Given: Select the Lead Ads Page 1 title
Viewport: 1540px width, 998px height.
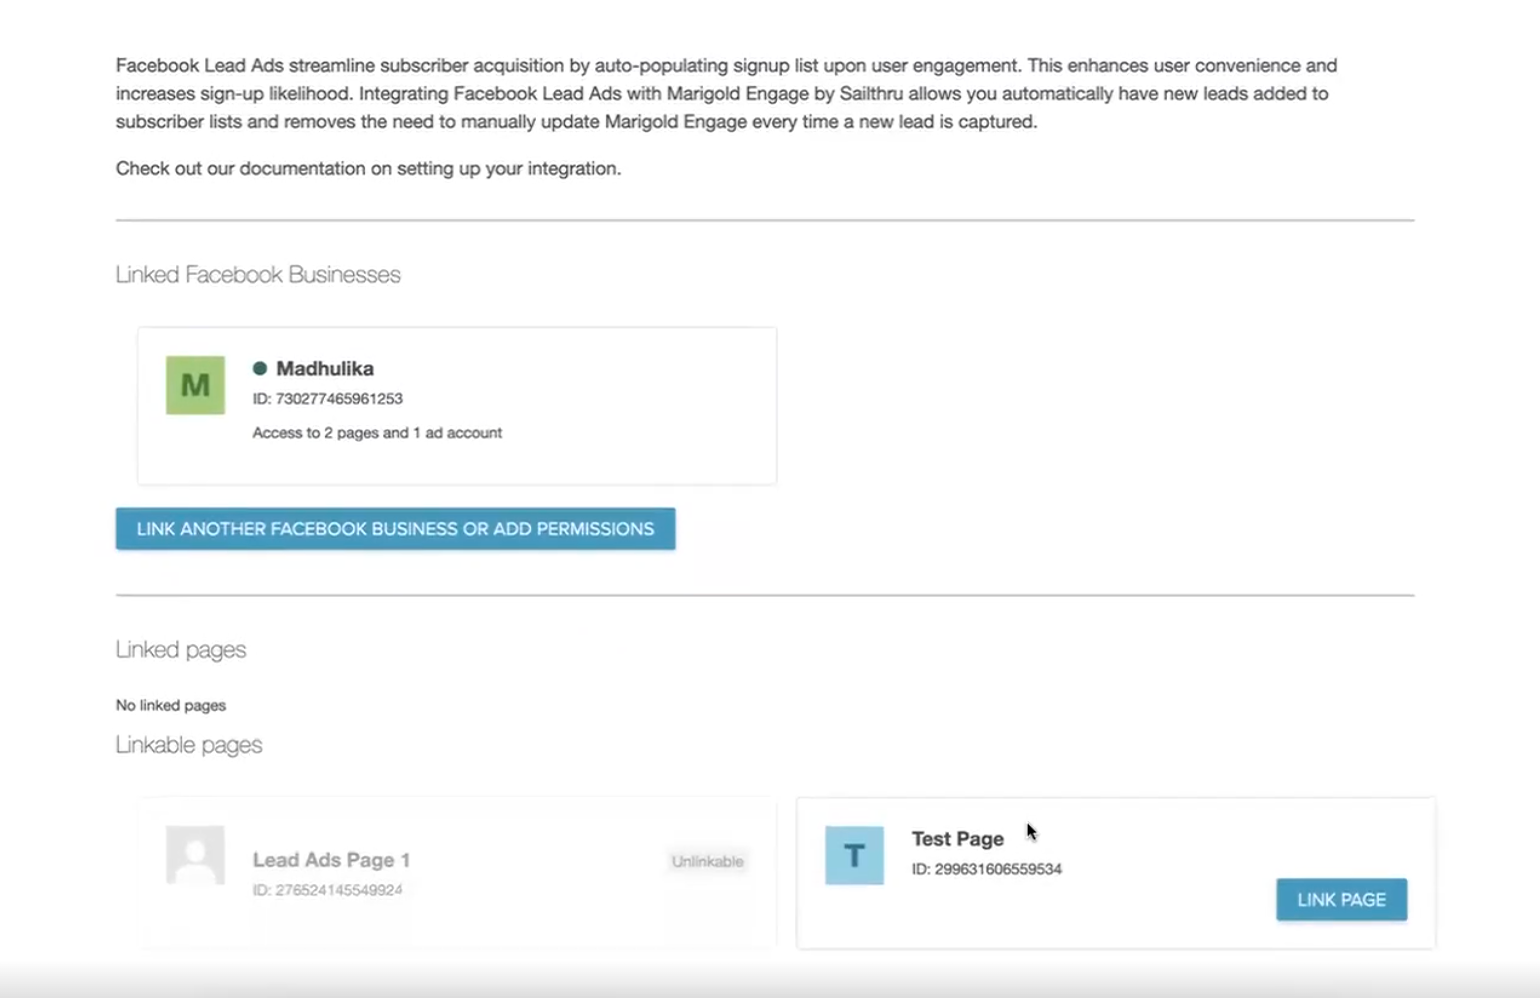Looking at the screenshot, I should 331,860.
